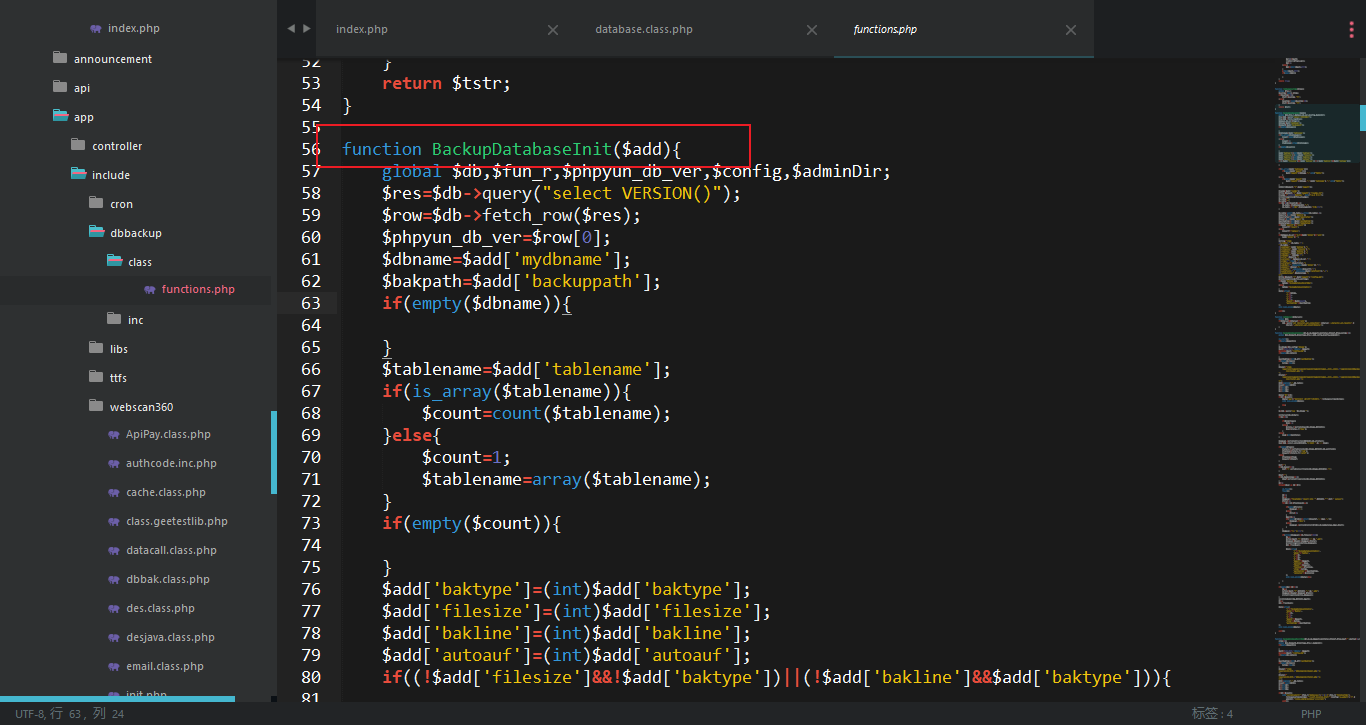Click the PHP icon beside sidebar functions.php
This screenshot has height=725, width=1366.
point(150,290)
